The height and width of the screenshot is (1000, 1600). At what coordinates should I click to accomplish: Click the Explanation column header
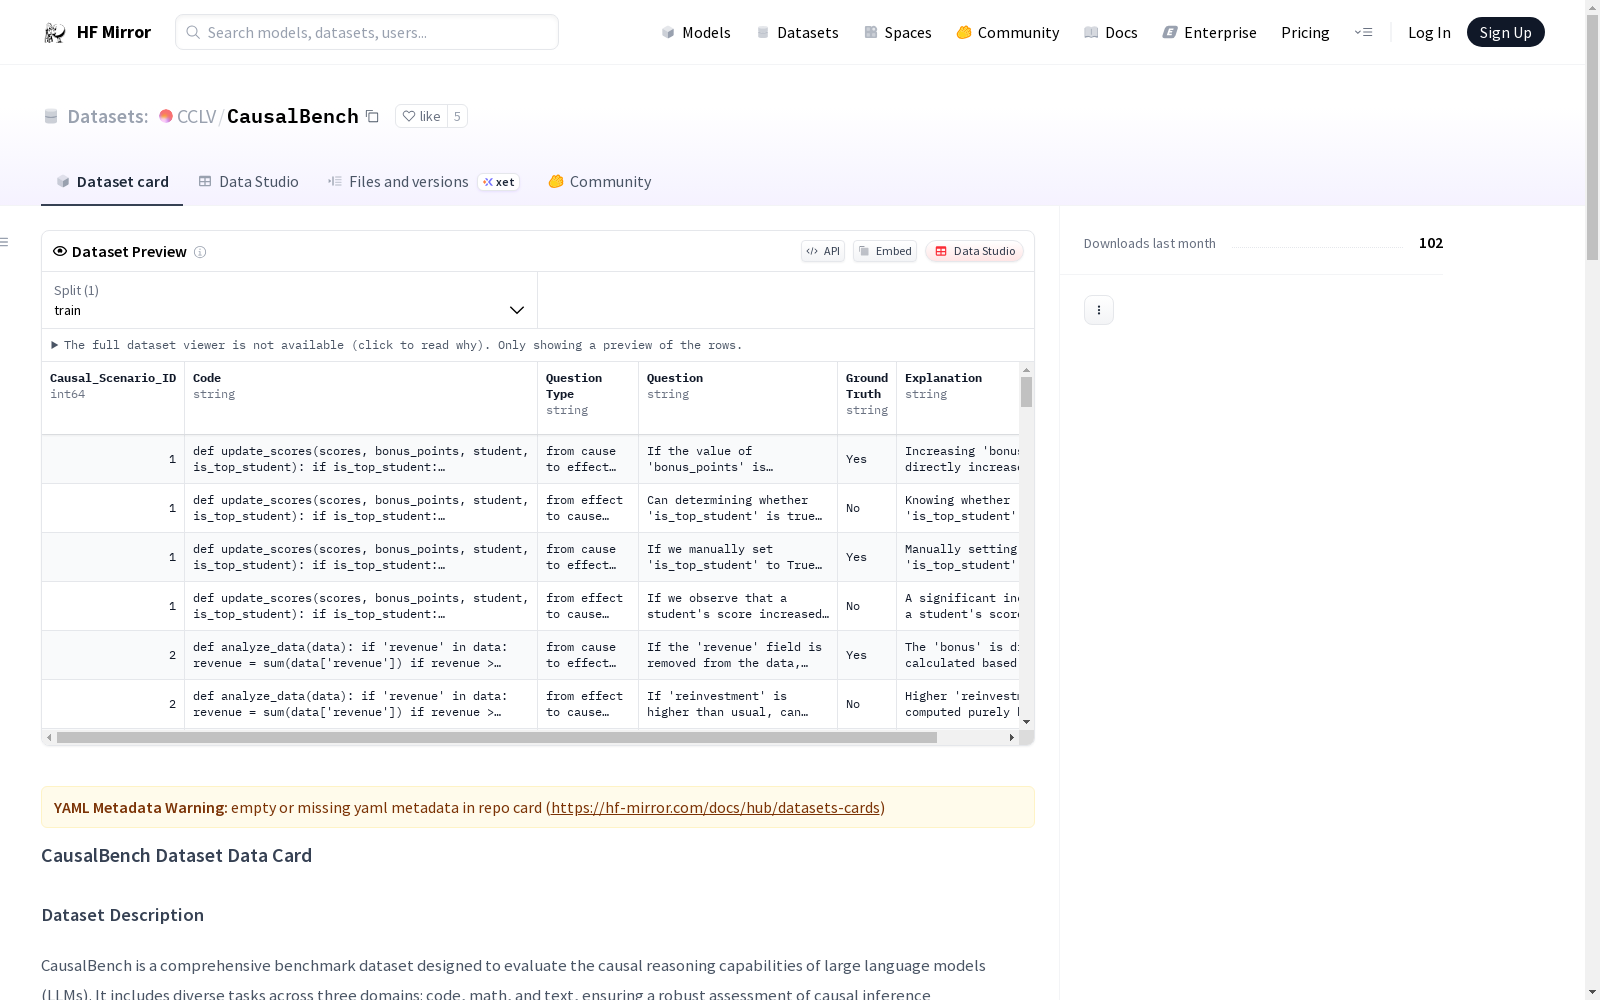pos(958,398)
